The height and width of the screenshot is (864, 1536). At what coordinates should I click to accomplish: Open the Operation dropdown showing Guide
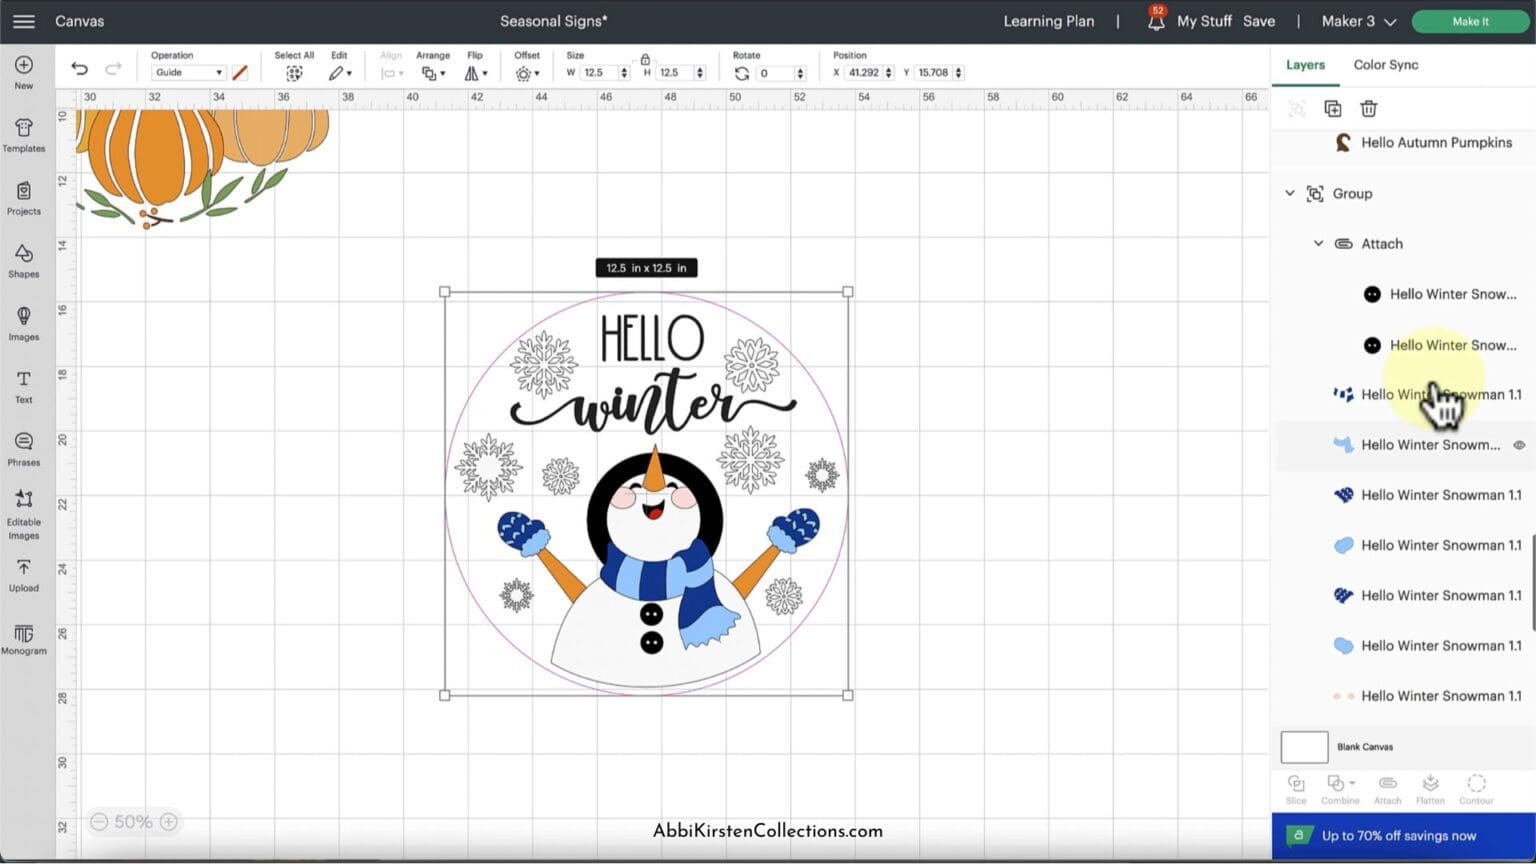187,72
